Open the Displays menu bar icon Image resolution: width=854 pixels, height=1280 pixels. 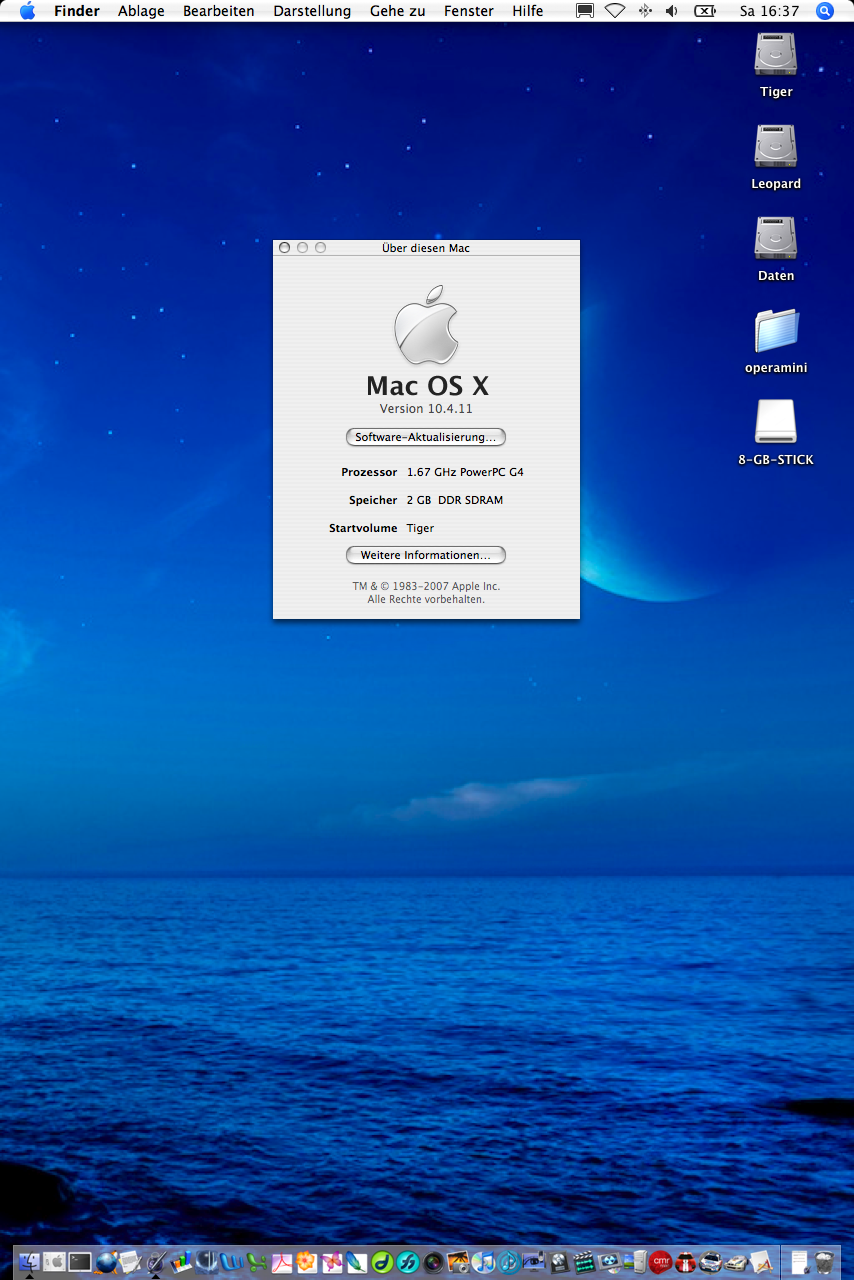(585, 11)
